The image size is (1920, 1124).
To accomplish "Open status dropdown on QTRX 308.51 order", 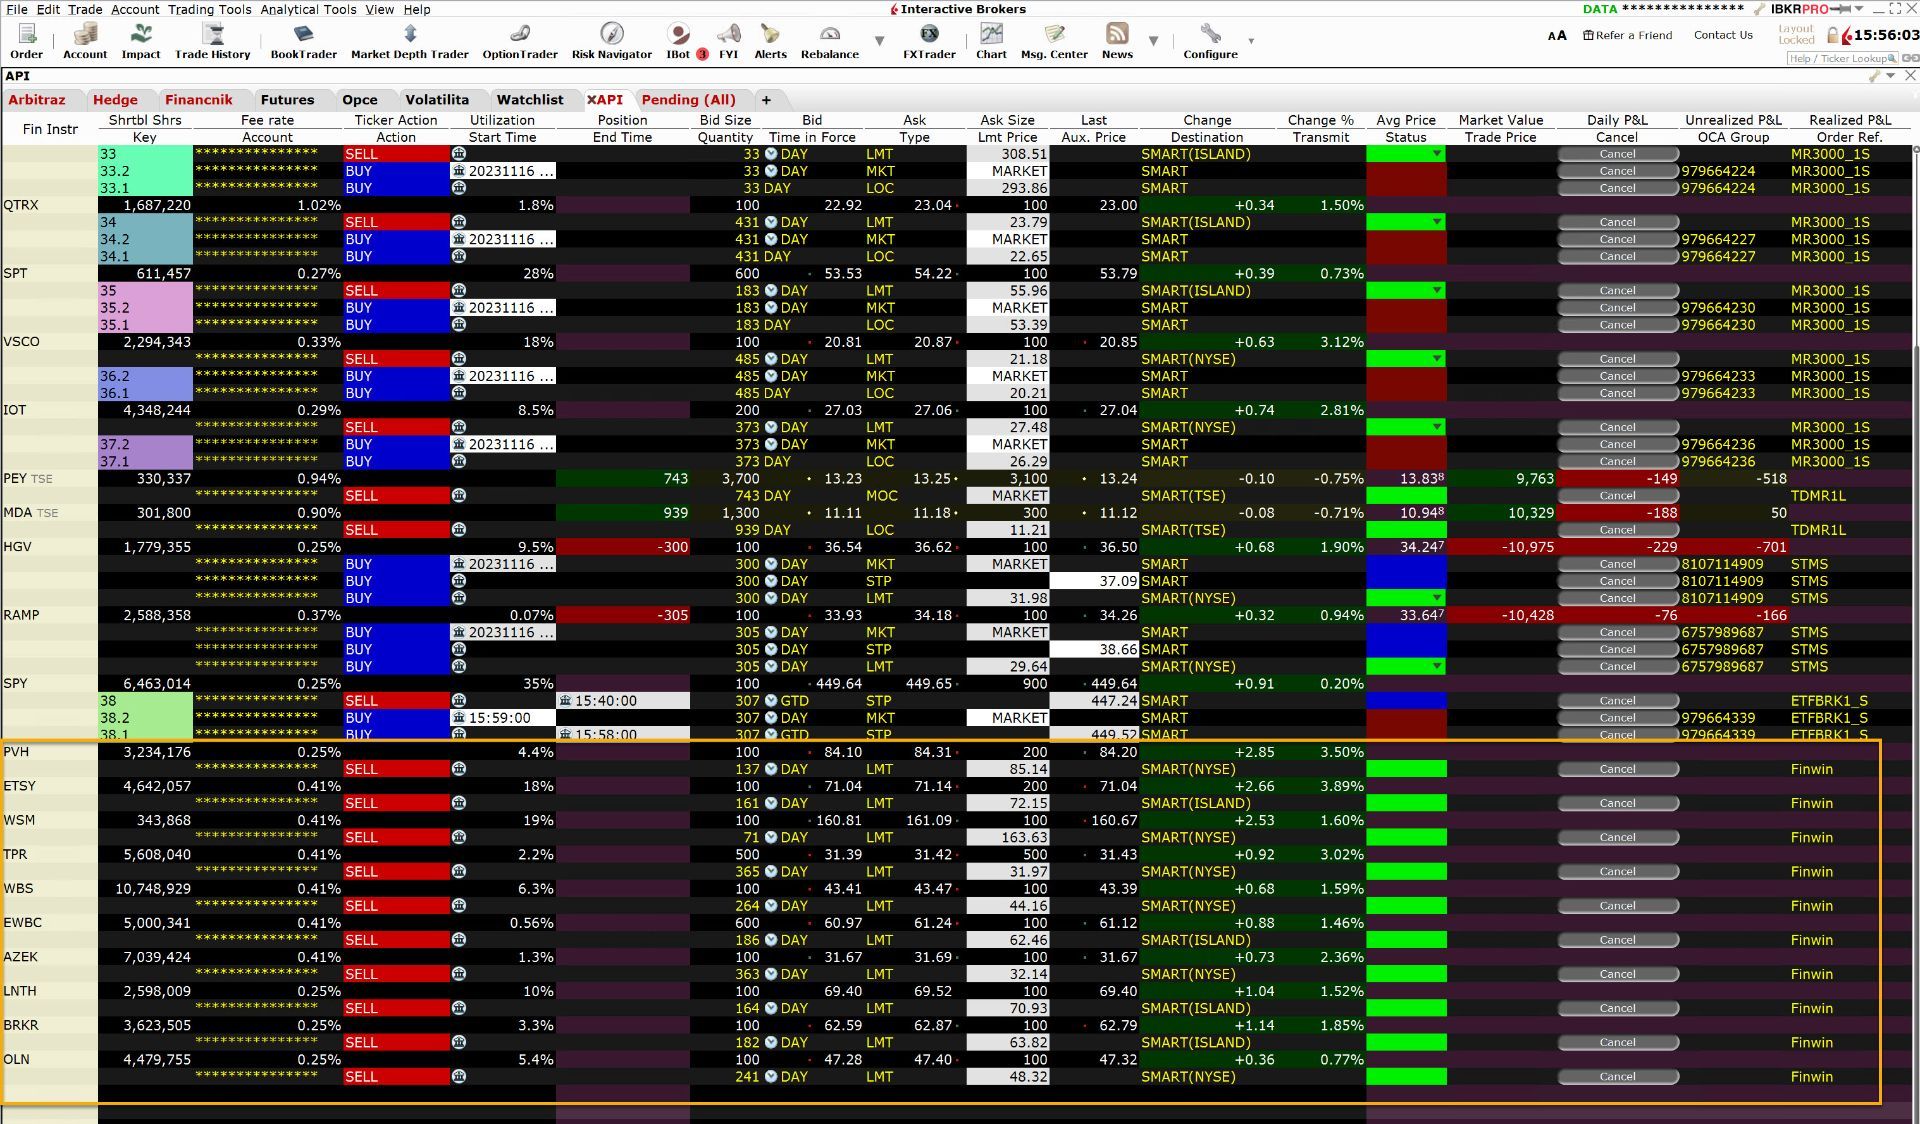I will pos(1437,154).
